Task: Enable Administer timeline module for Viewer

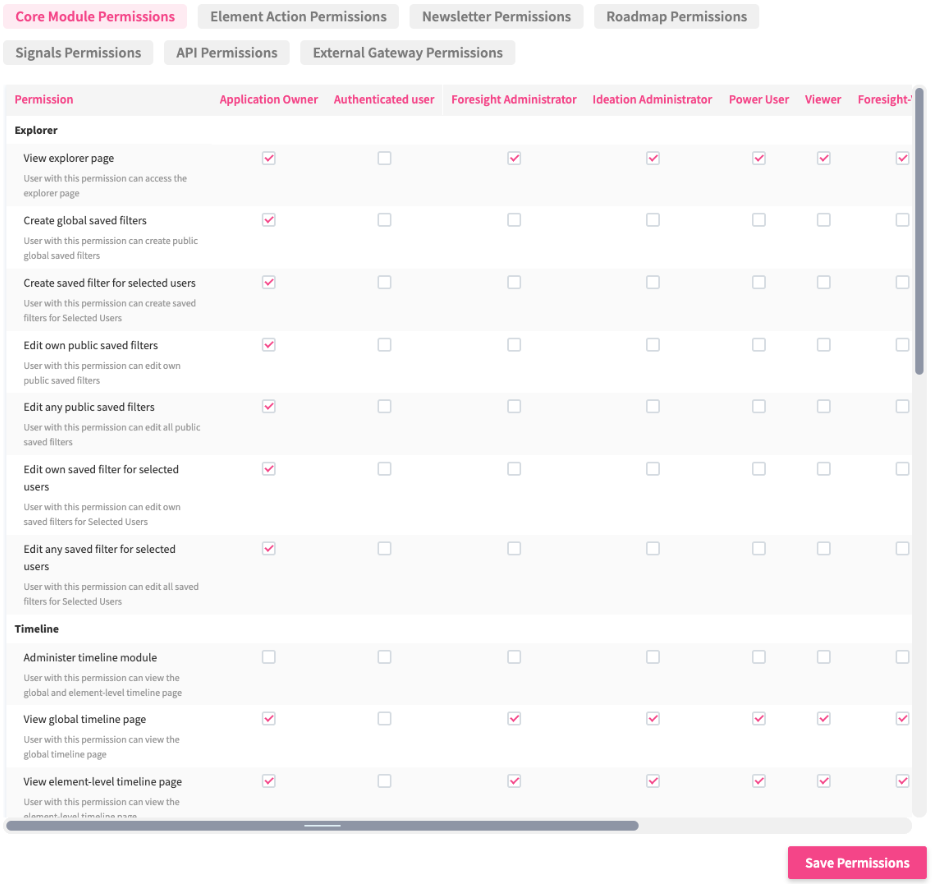Action: pos(823,657)
